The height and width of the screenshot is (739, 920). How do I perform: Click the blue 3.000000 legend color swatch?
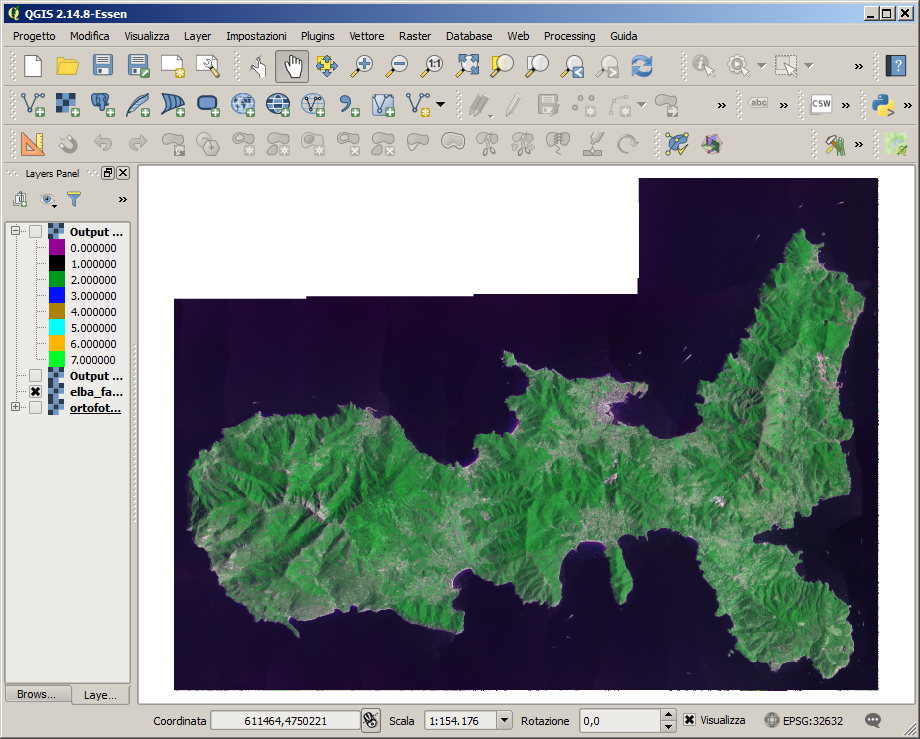[x=56, y=296]
